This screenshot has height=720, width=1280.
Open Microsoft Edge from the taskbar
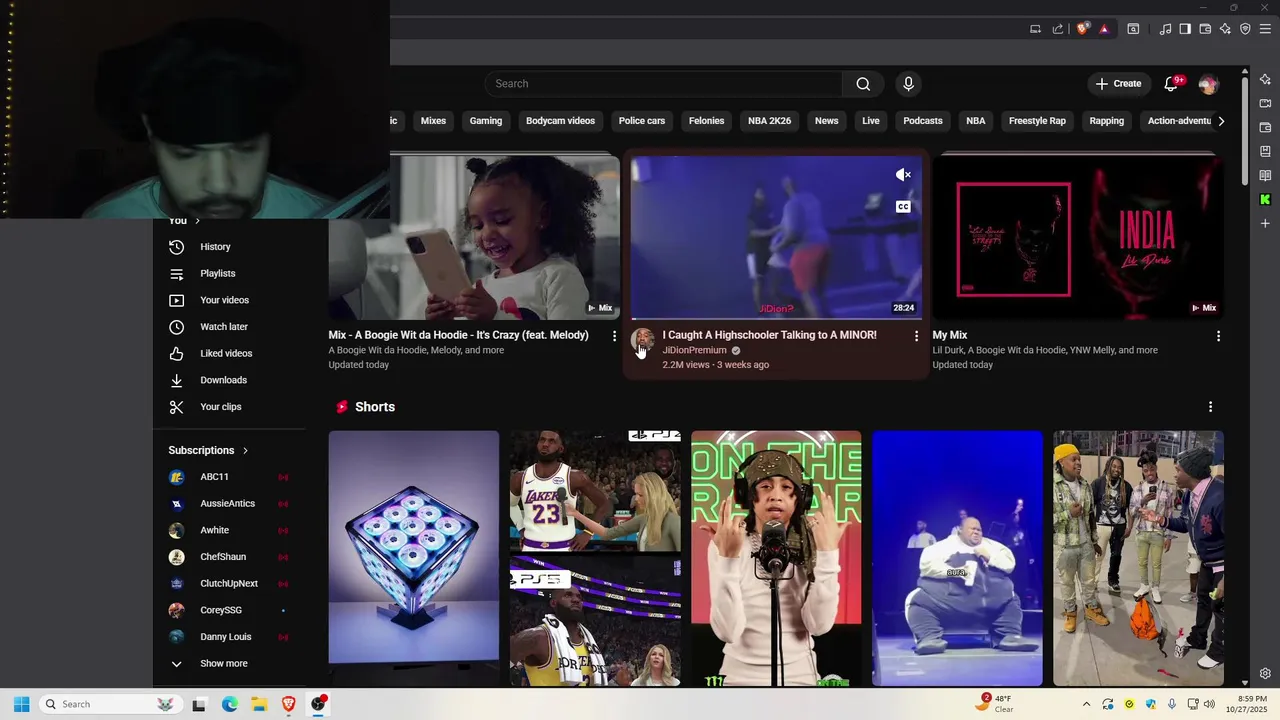(x=229, y=704)
